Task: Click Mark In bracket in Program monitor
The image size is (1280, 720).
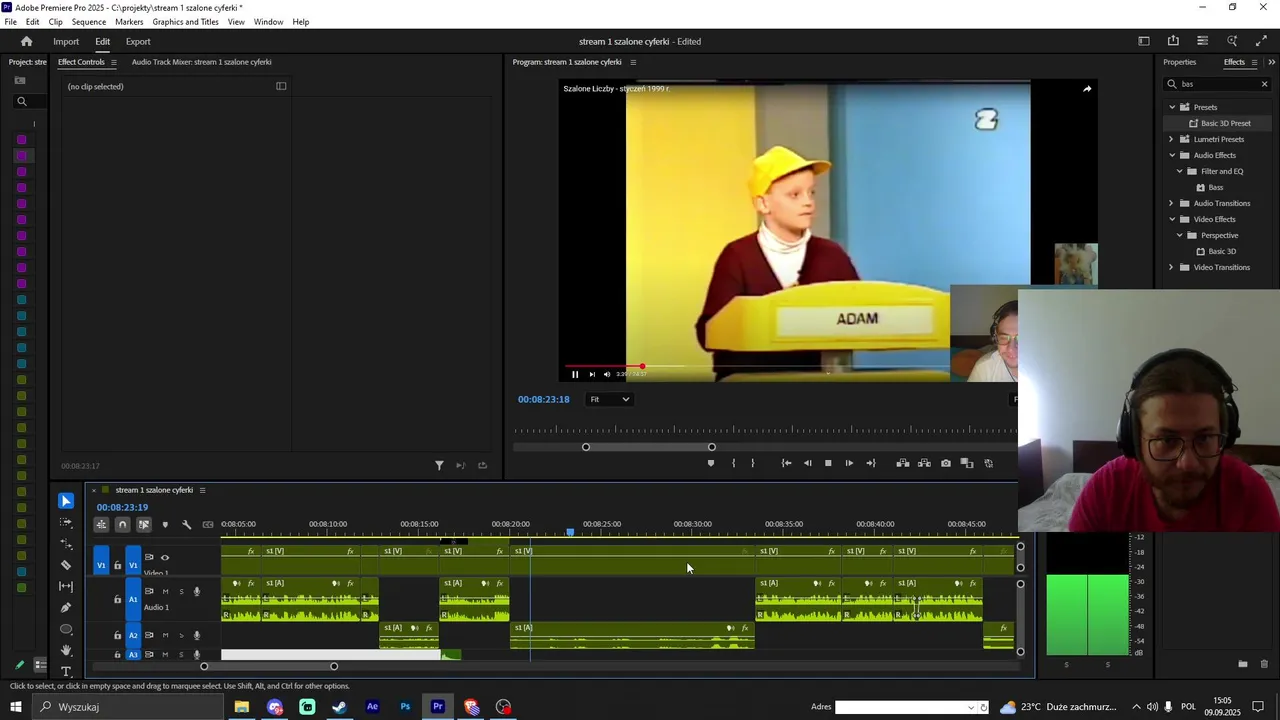Action: pyautogui.click(x=733, y=463)
